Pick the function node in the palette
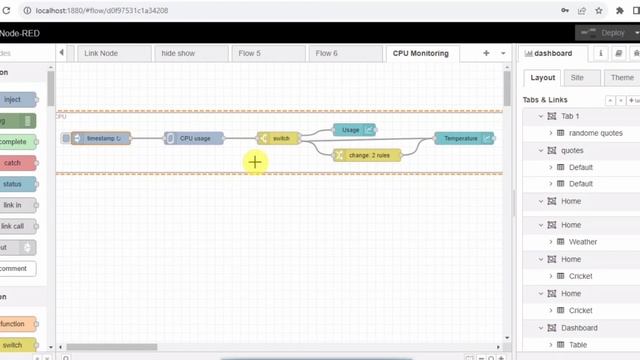640x360 pixels. 18,324
